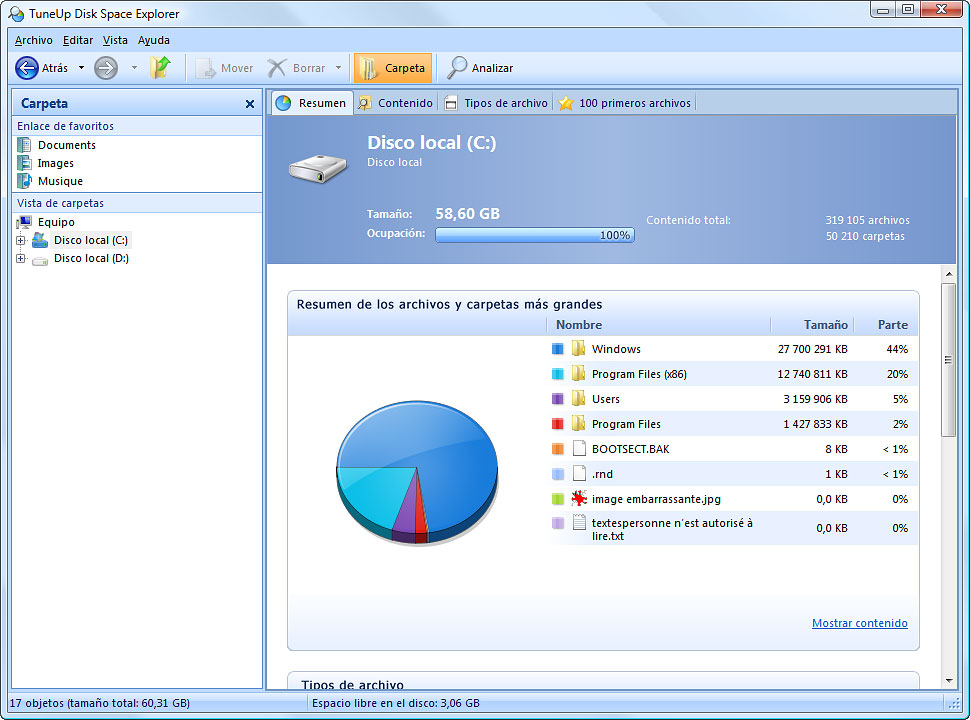
Task: Click the Documents folder icon
Action: 24,145
